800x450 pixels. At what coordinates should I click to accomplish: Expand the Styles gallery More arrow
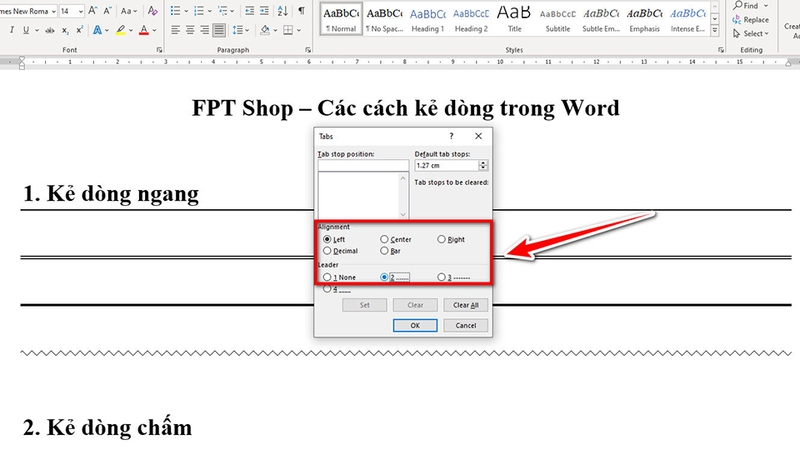coord(715,31)
